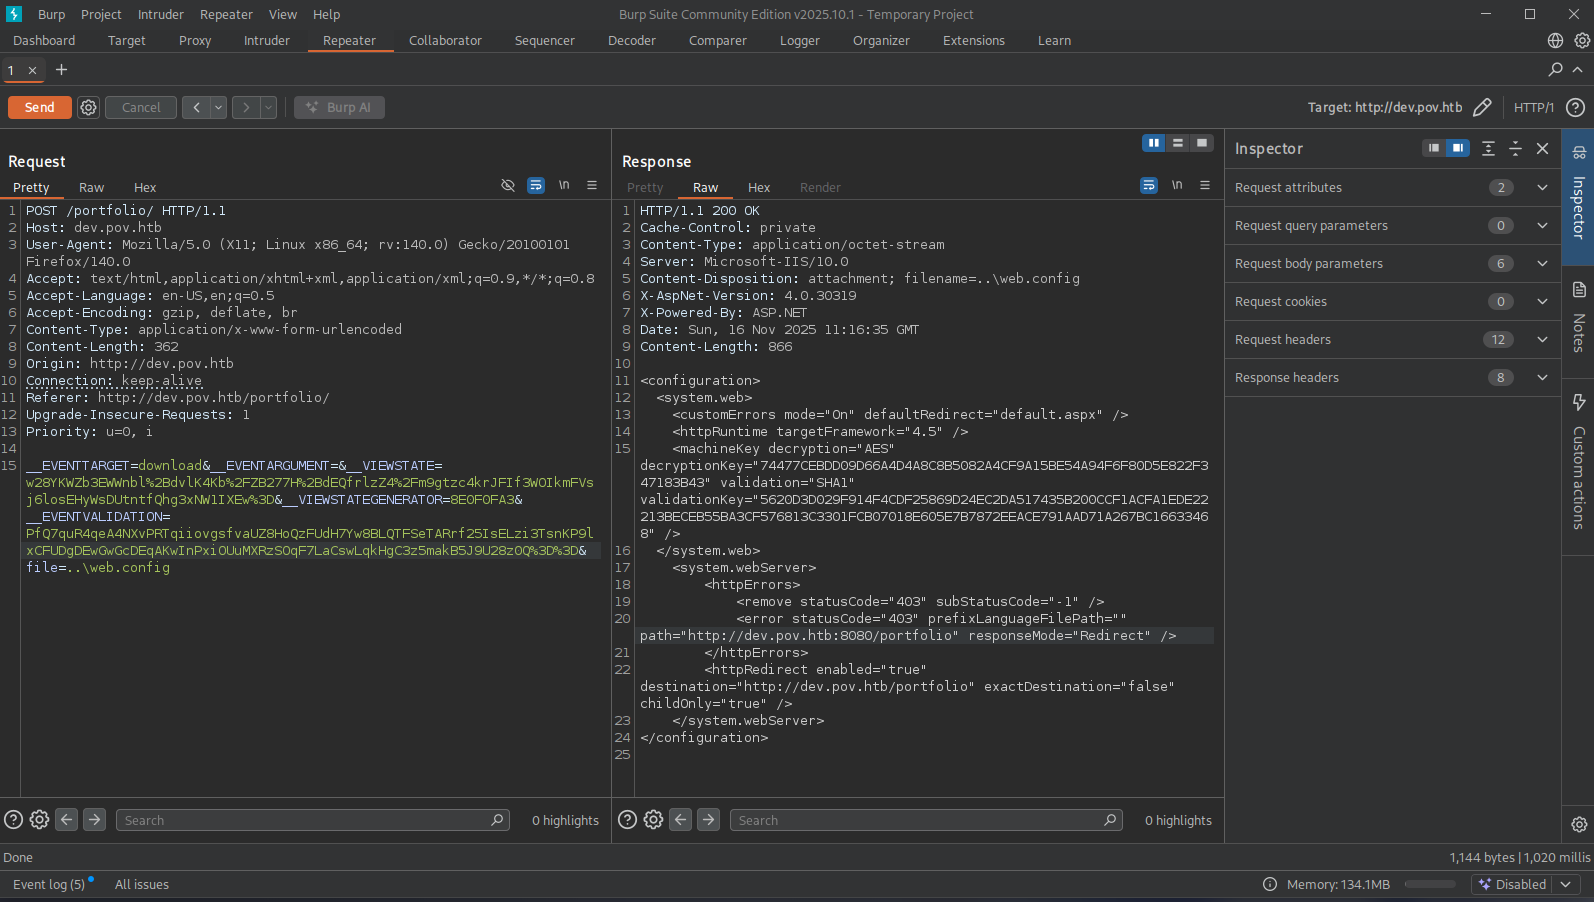Screen dimensions: 1594x902
Task: Switch to request Raw tab
Action: point(91,187)
